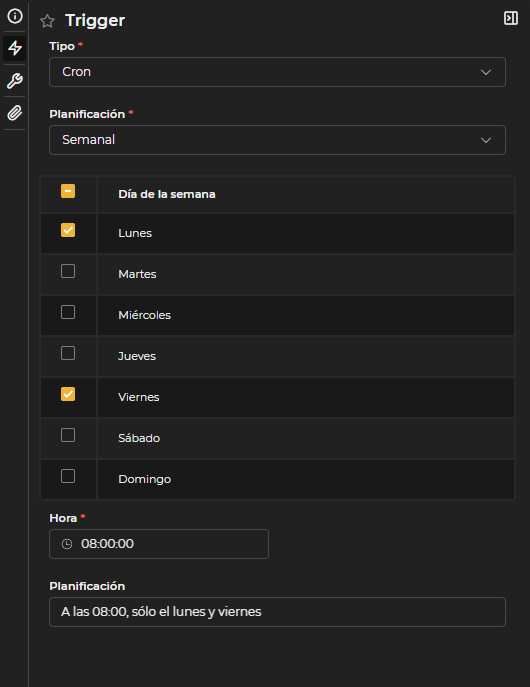The width and height of the screenshot is (530, 687).
Task: Click the clock icon in the Hora field
Action: [x=67, y=544]
